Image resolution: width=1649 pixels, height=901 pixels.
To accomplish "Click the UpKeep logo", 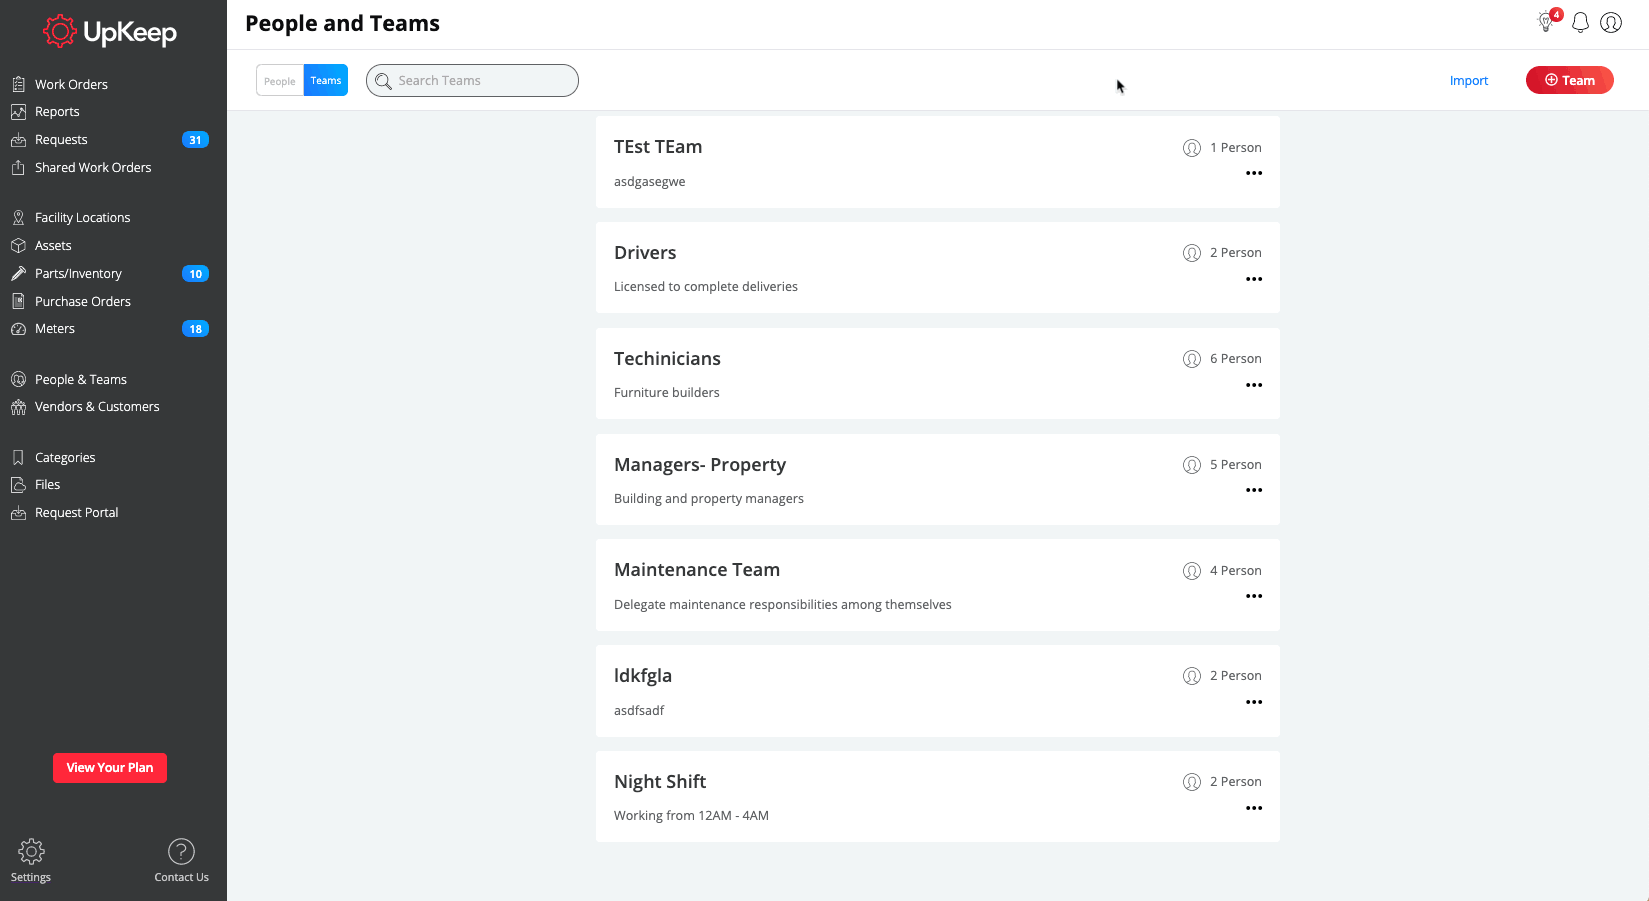I will click(110, 32).
